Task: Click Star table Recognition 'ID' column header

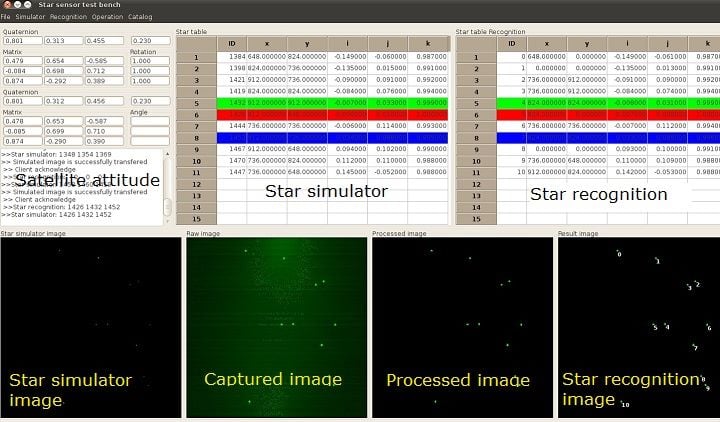Action: (x=512, y=44)
